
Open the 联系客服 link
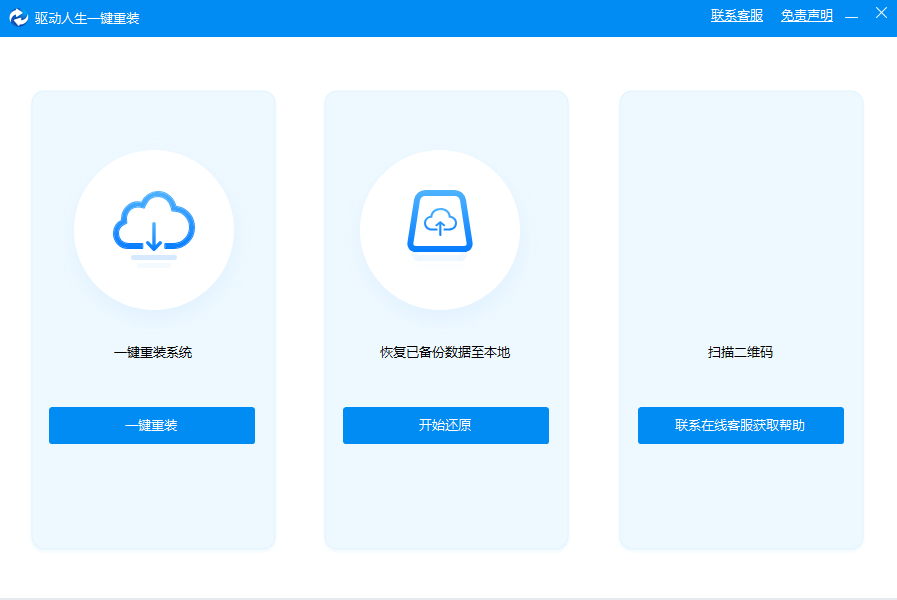click(x=737, y=16)
